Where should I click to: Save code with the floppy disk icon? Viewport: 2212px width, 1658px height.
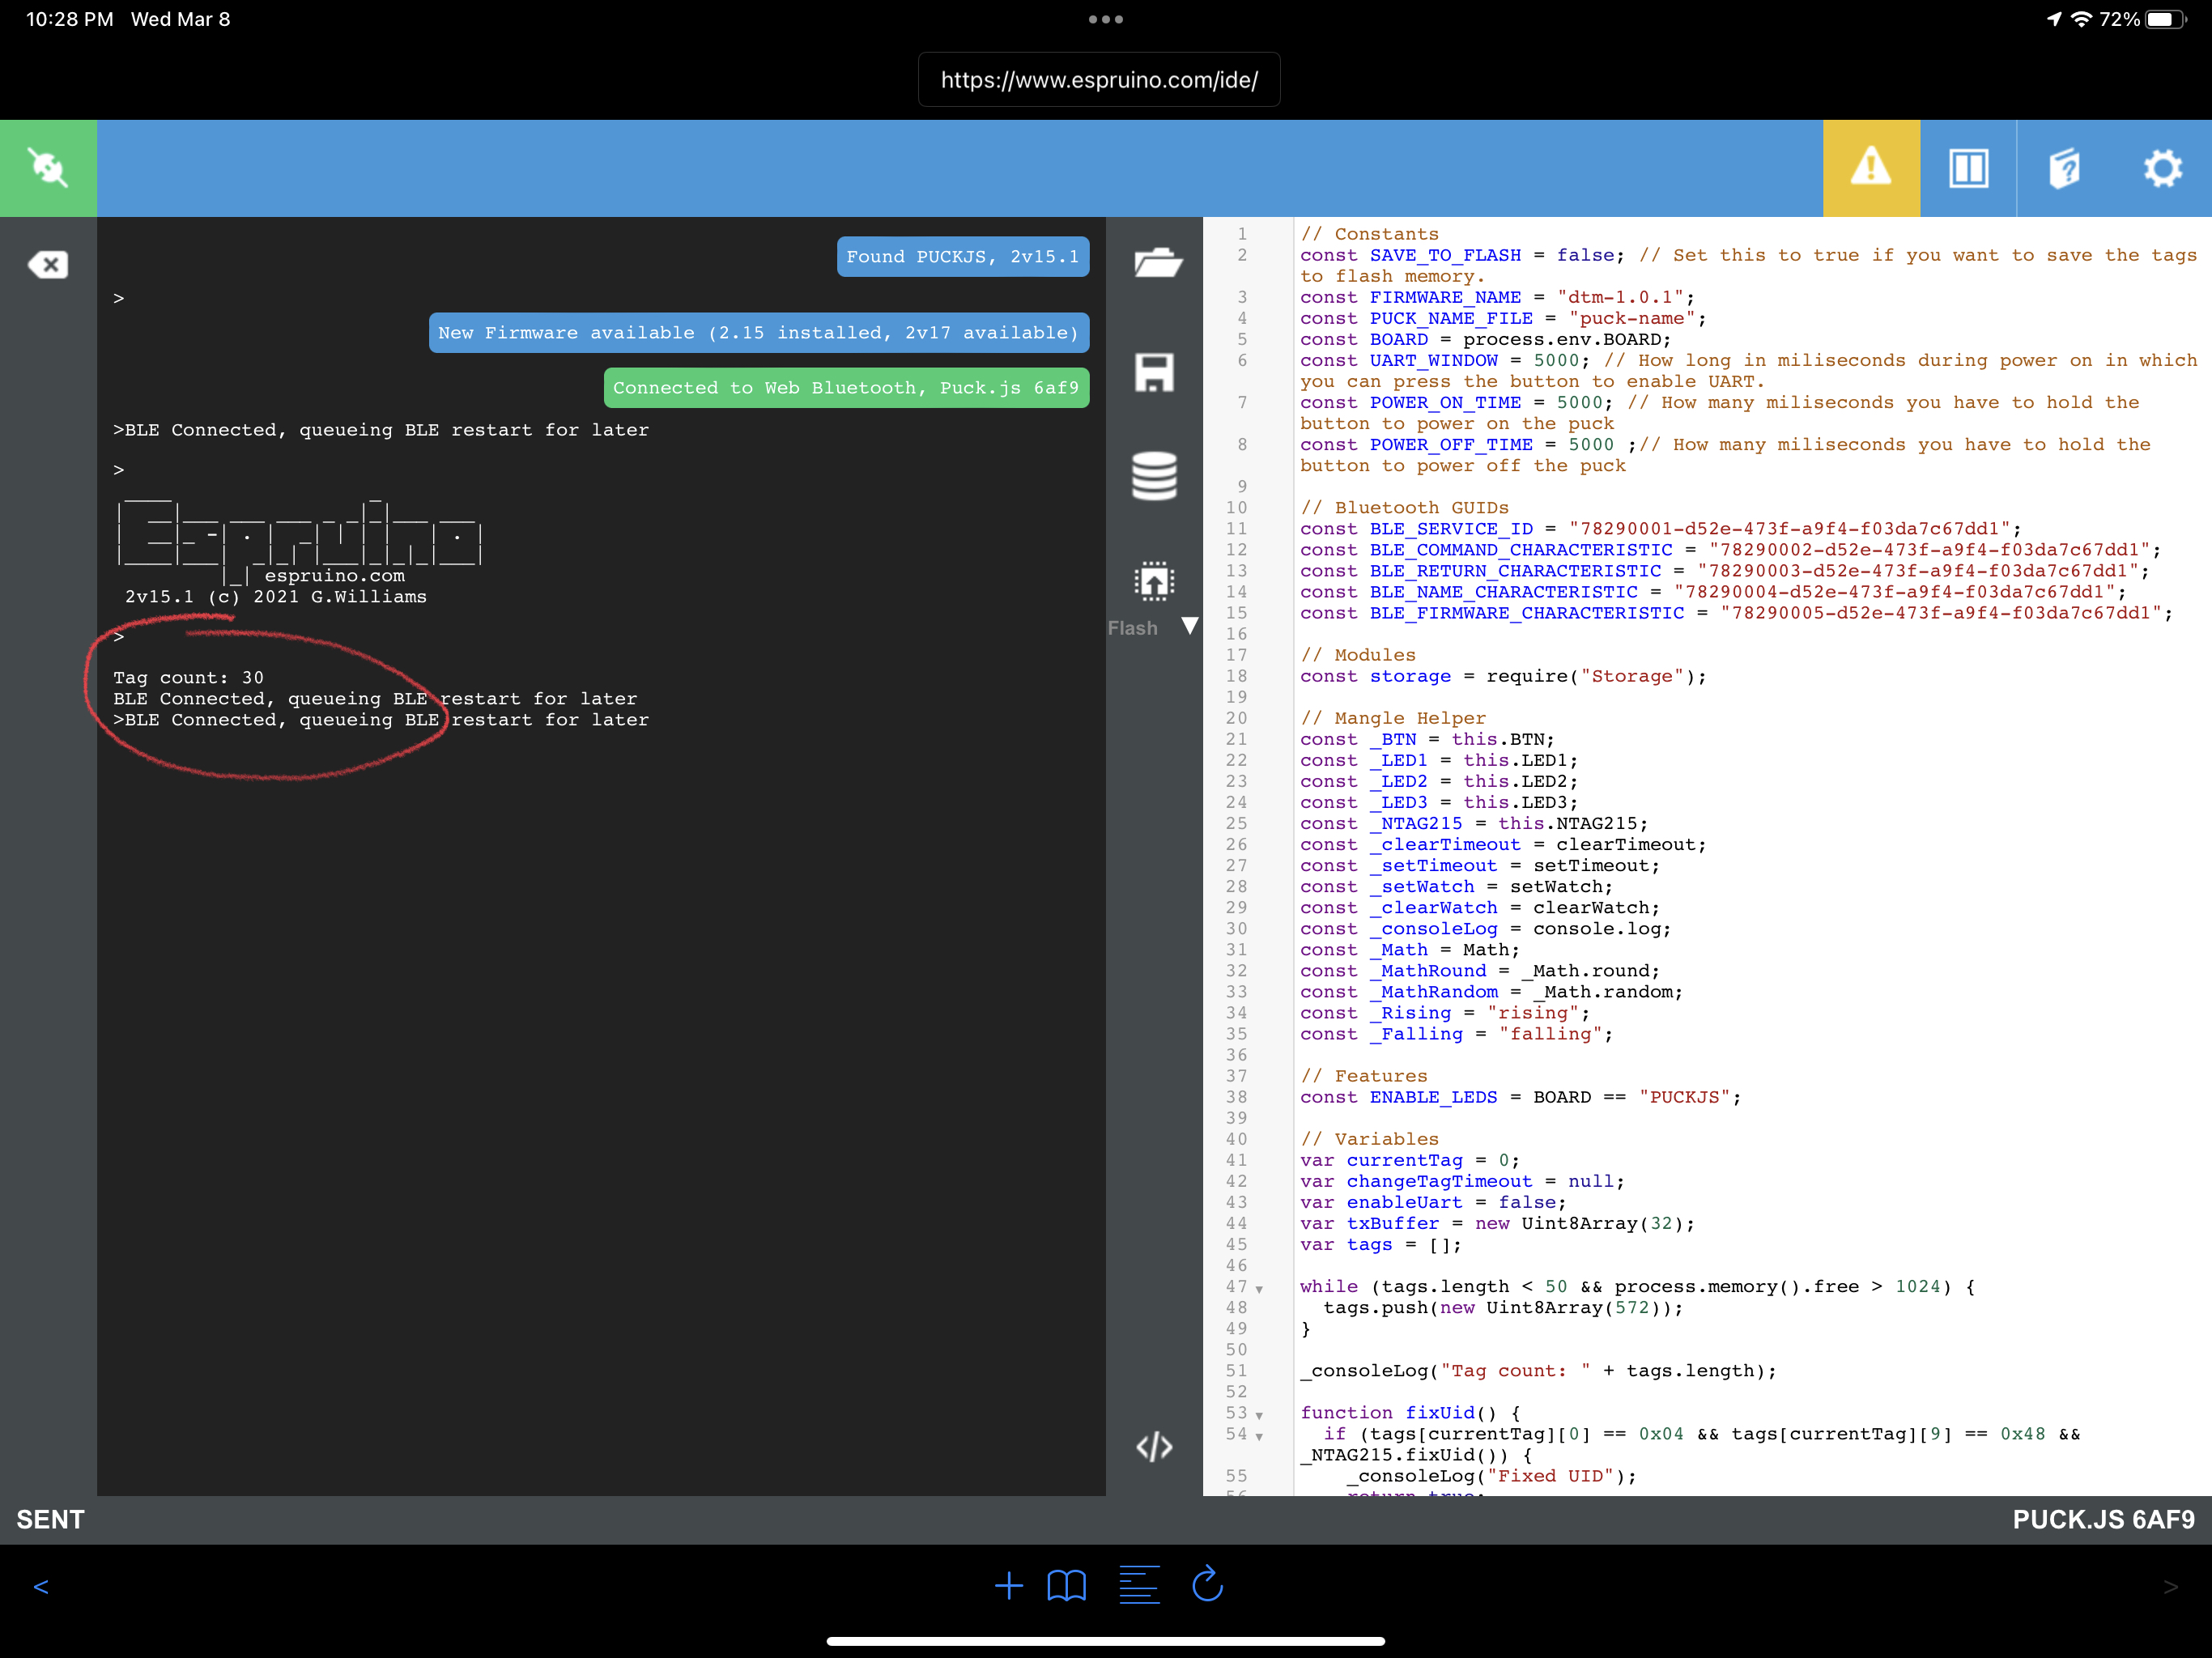[1154, 372]
